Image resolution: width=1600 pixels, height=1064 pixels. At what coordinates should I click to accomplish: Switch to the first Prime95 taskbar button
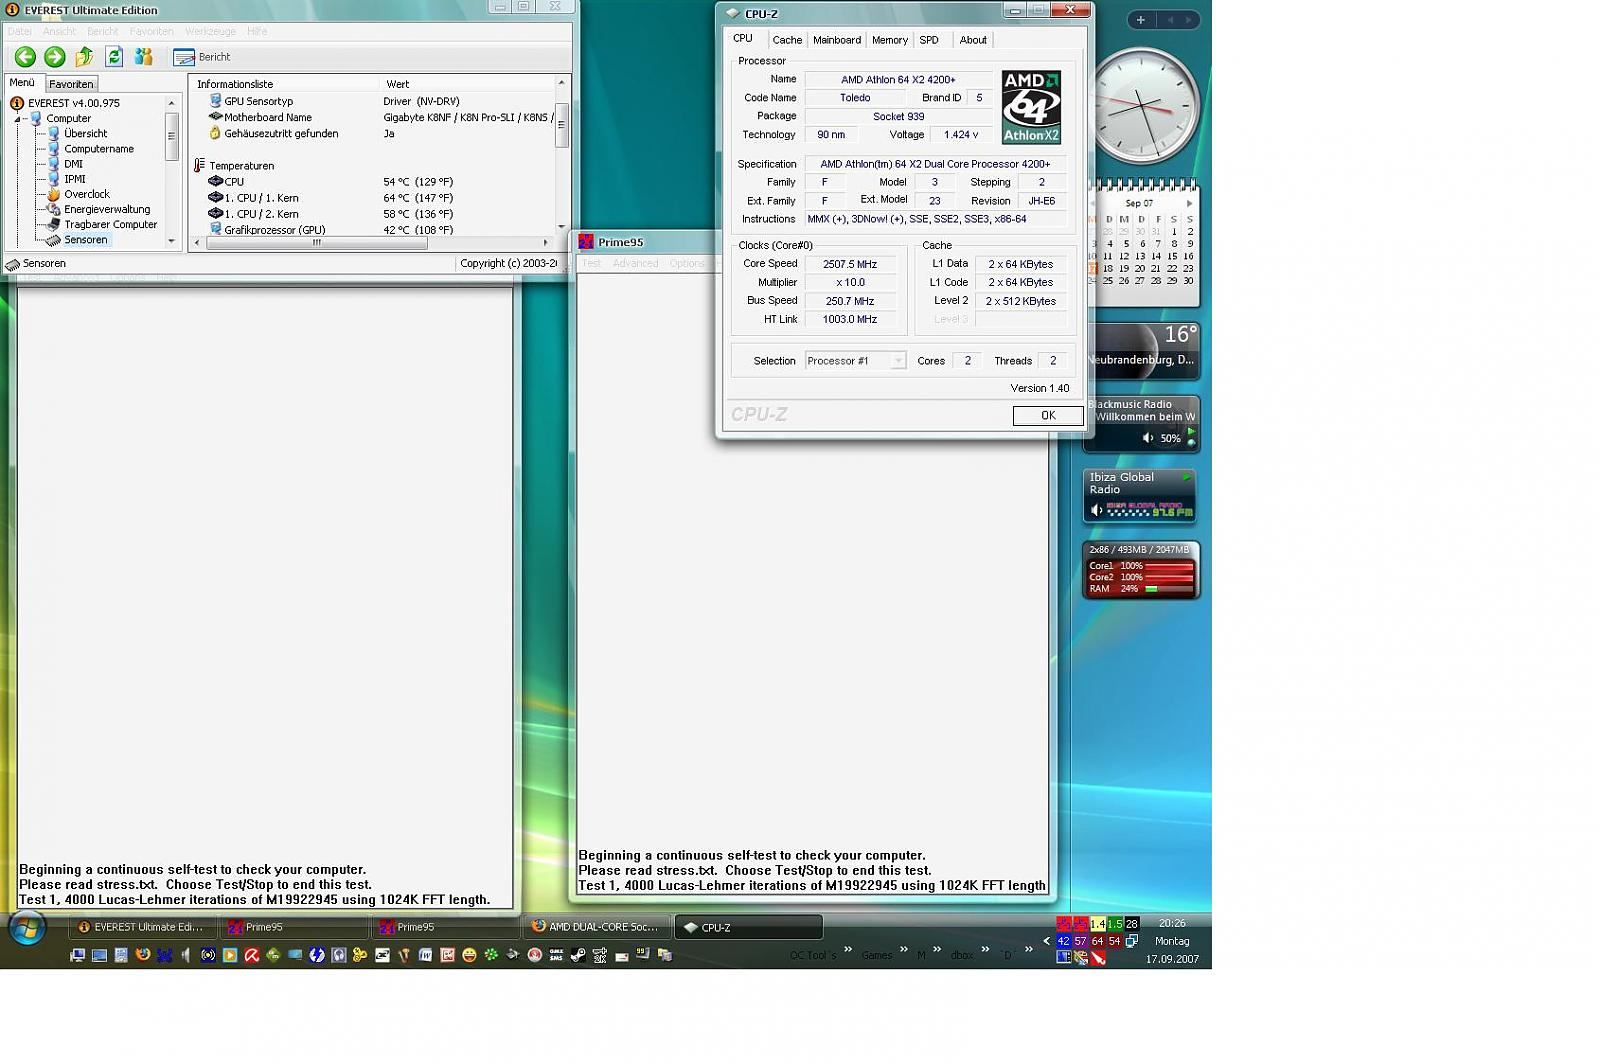293,928
